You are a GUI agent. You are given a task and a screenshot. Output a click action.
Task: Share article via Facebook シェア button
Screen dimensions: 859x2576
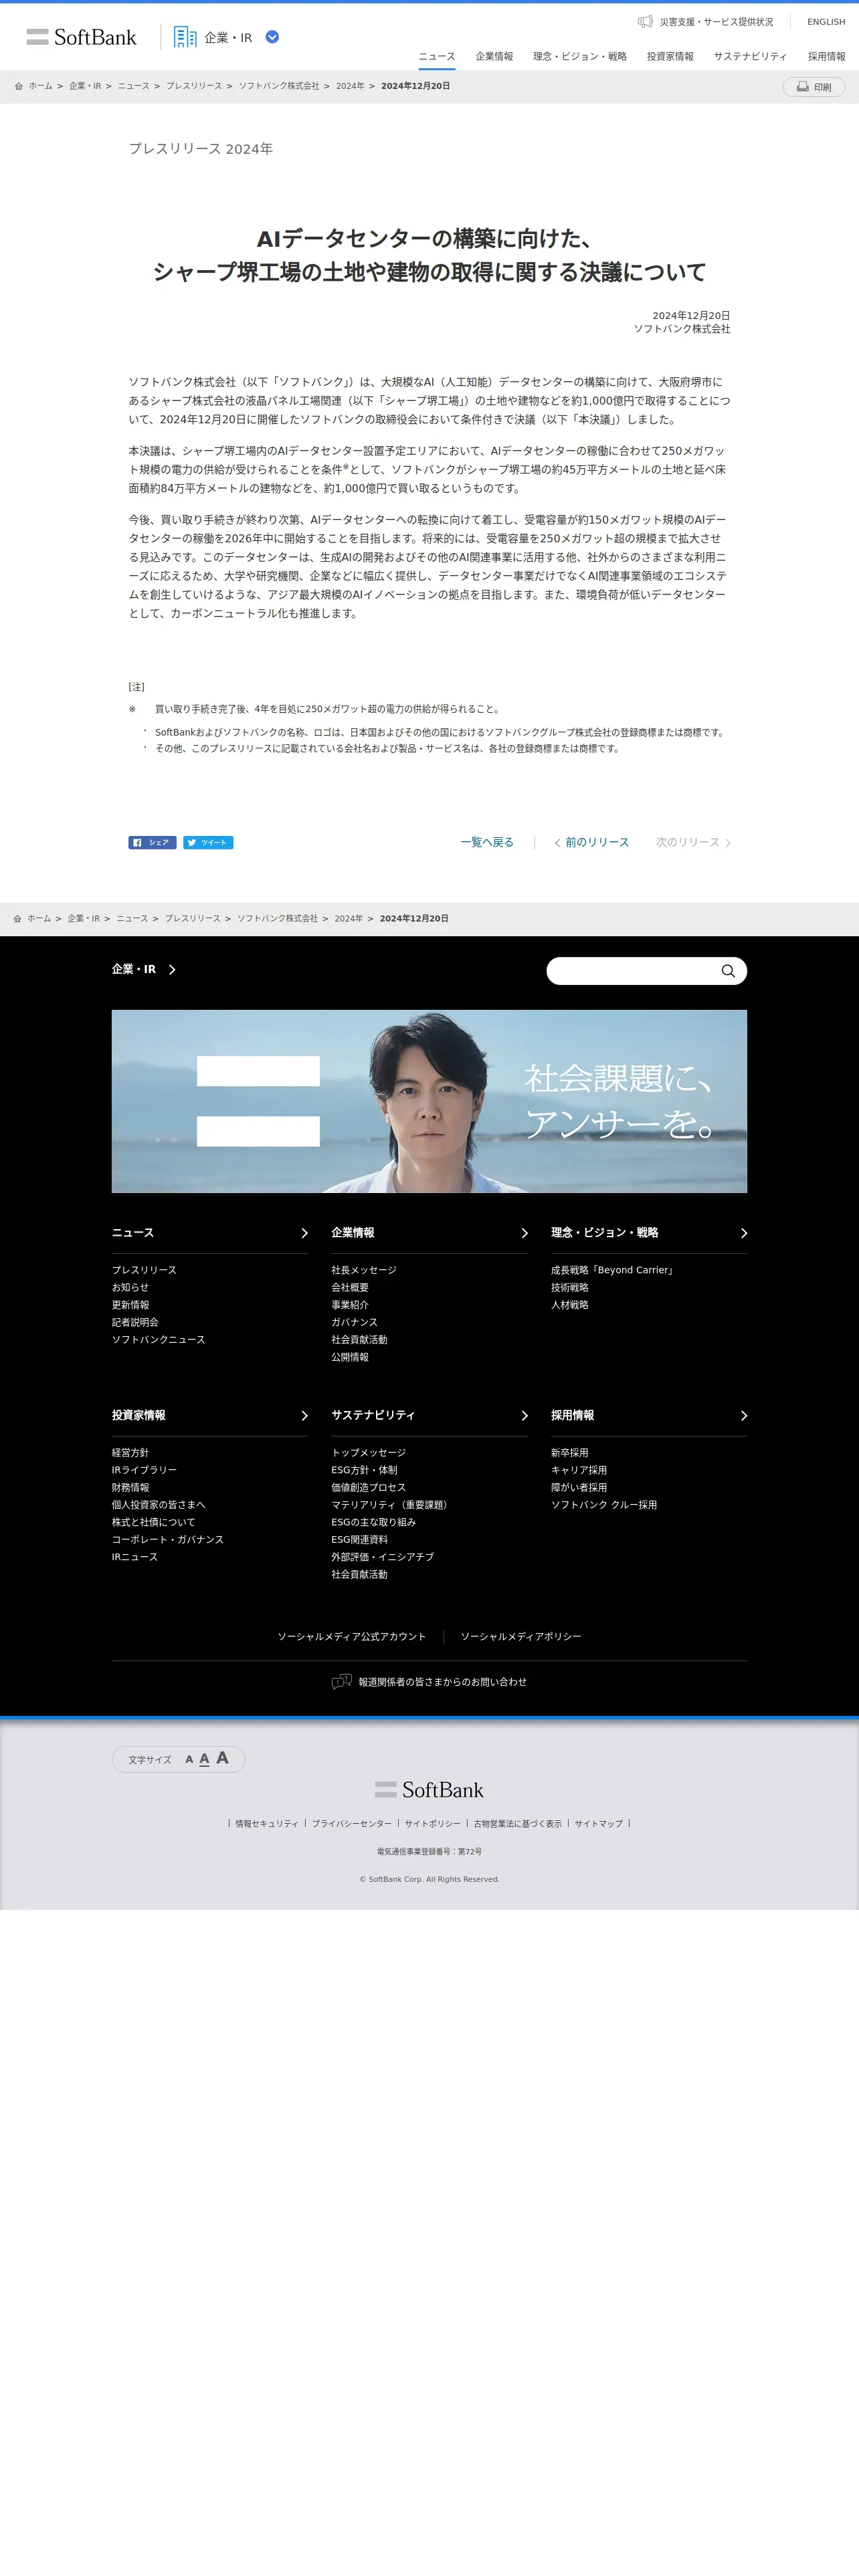tap(152, 843)
